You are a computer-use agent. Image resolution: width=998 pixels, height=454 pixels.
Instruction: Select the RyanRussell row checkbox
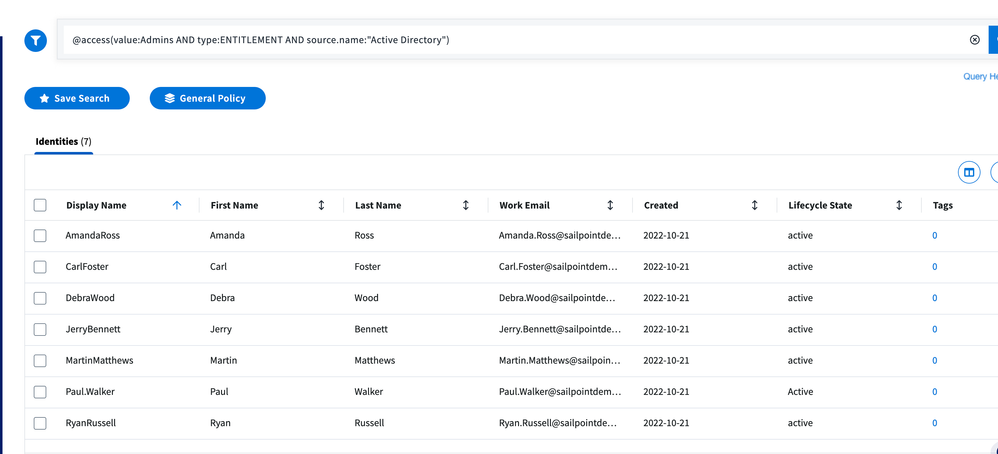coord(40,423)
